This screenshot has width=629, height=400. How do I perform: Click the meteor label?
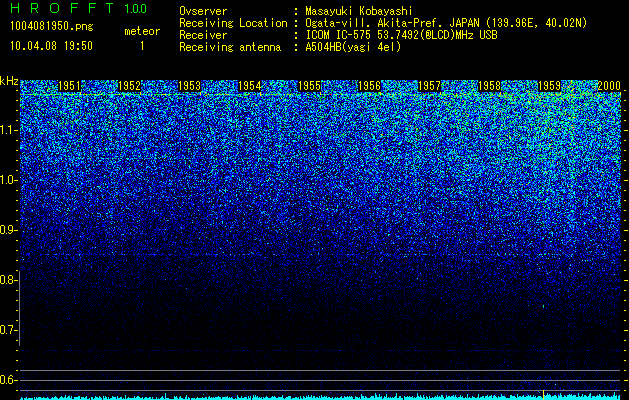pyautogui.click(x=142, y=31)
